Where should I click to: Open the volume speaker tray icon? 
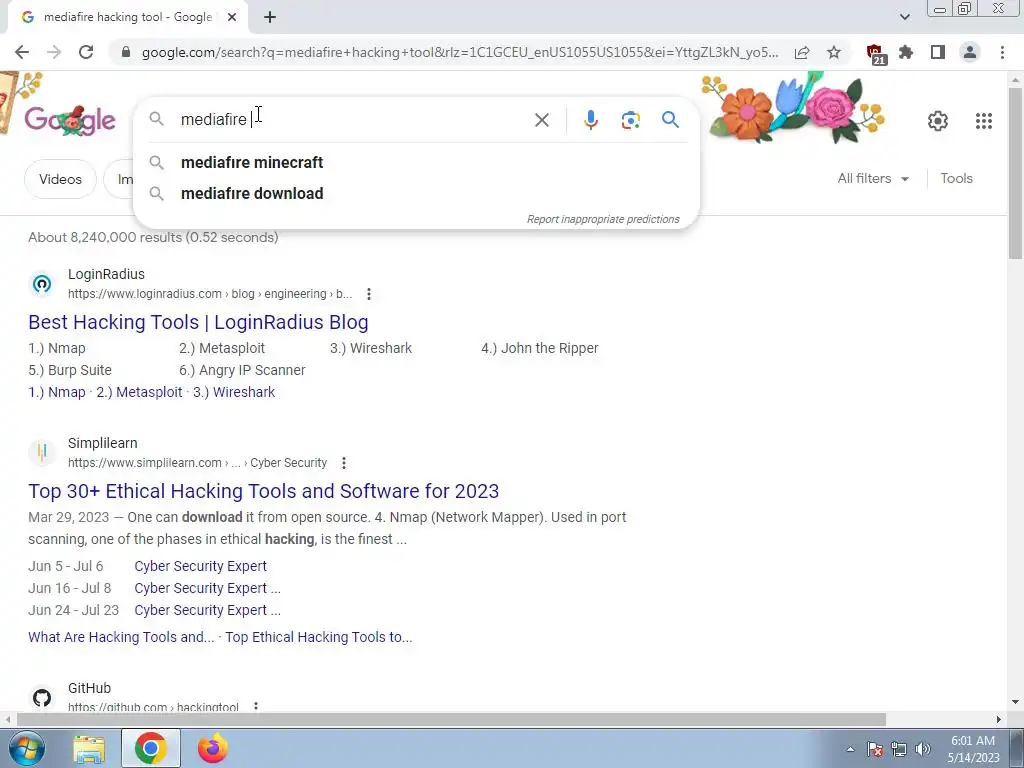coord(923,749)
